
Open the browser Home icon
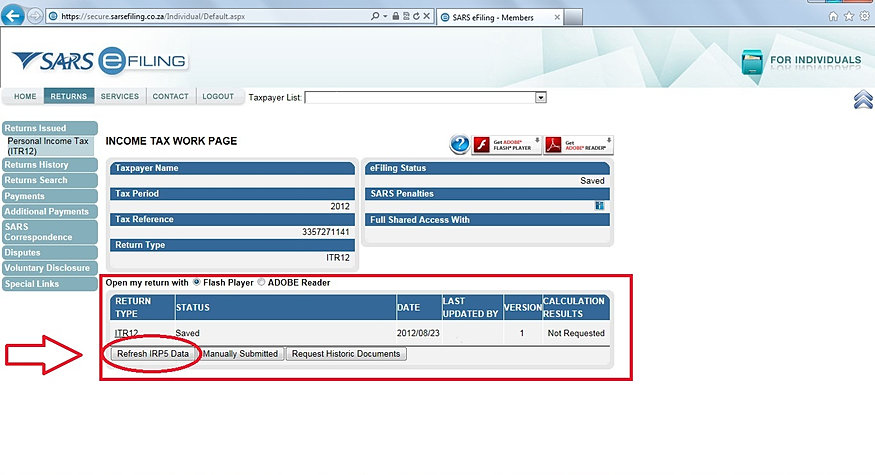833,16
